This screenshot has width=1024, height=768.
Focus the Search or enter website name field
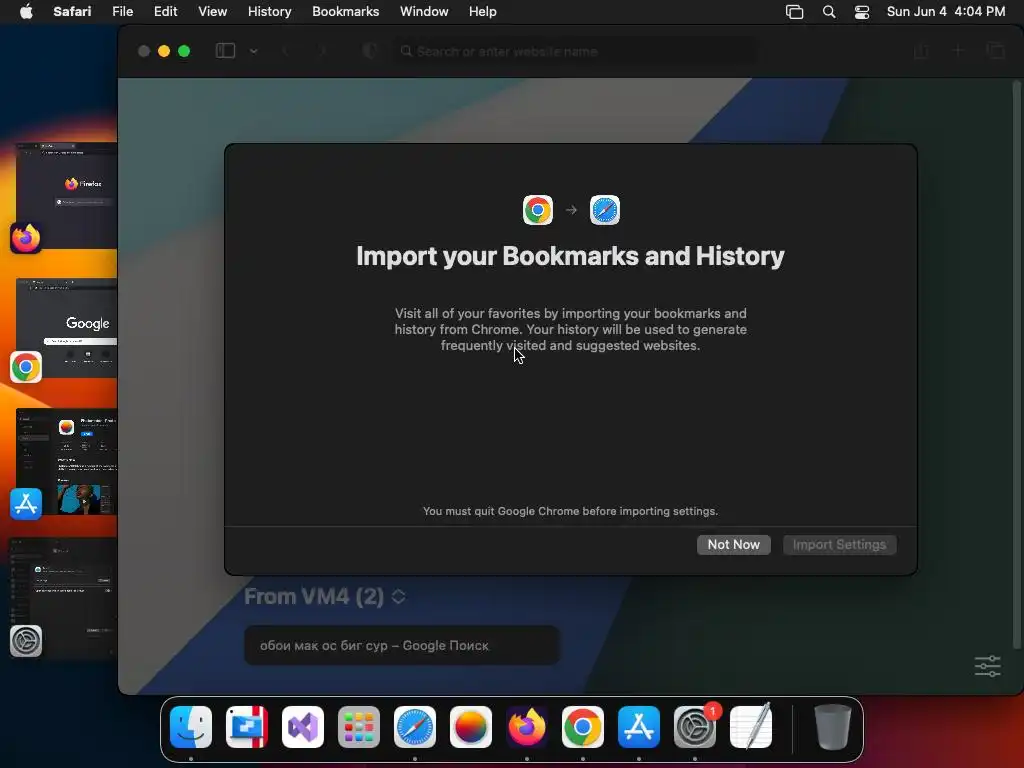[575, 51]
